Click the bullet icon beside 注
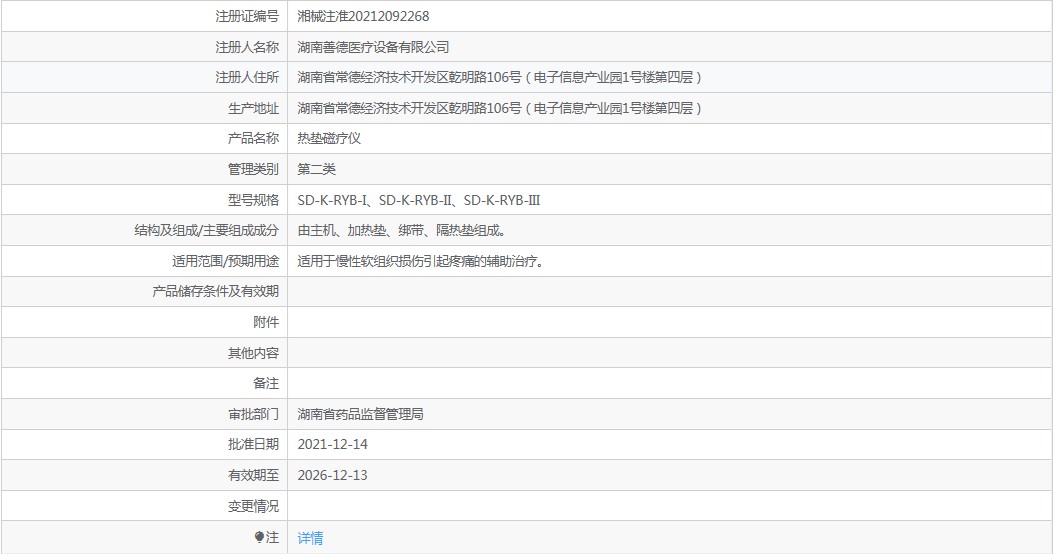This screenshot has width=1053, height=558. point(259,537)
